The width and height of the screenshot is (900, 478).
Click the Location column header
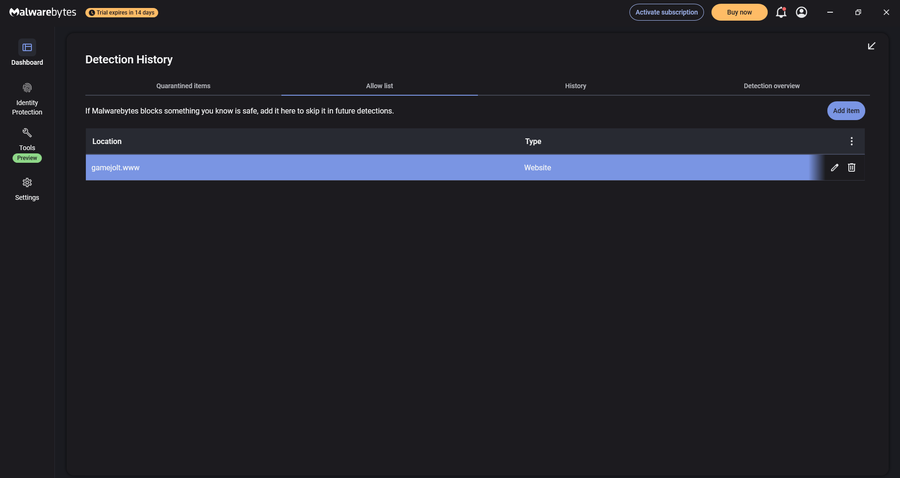[x=107, y=141]
